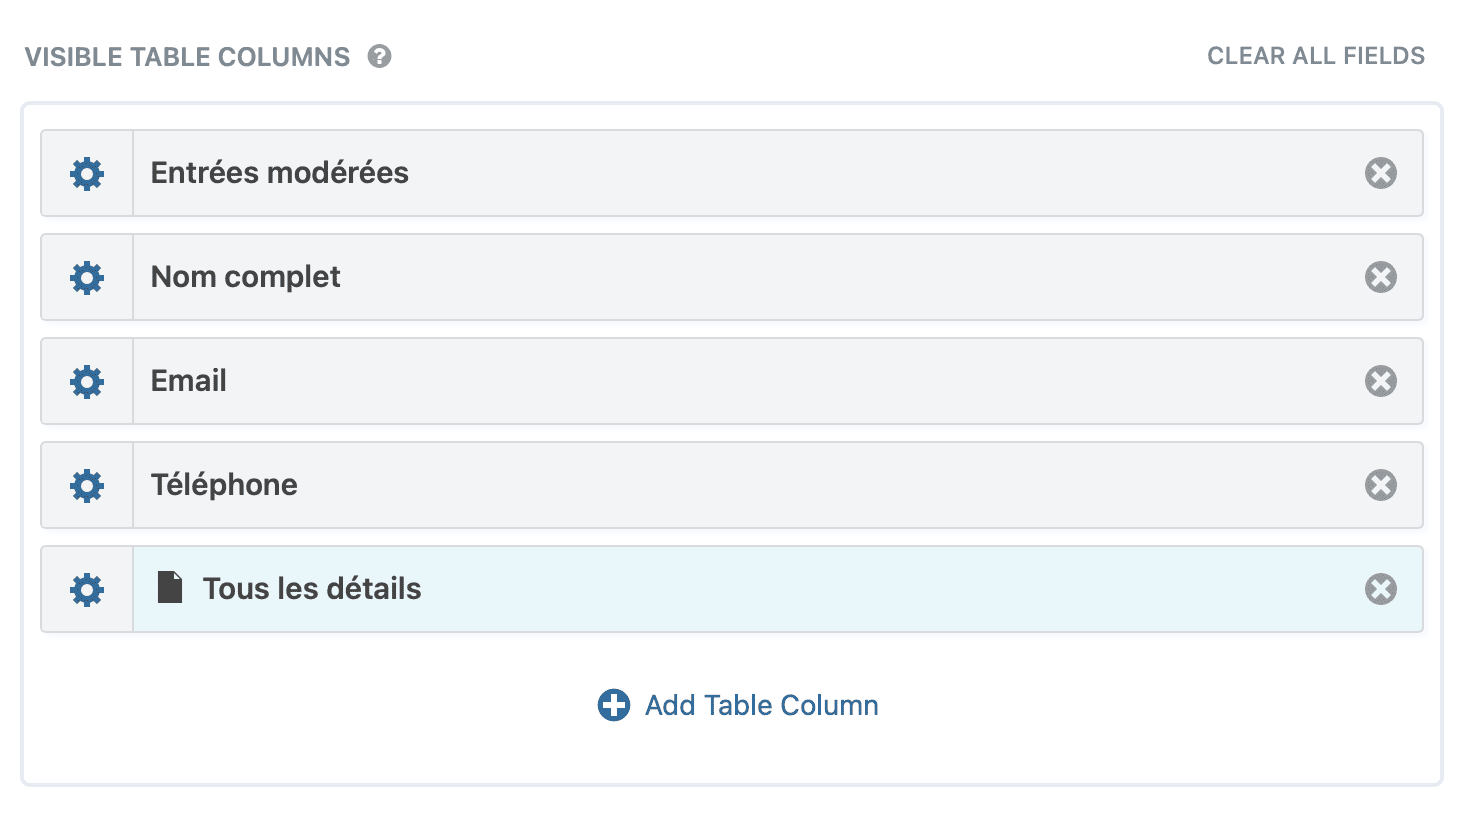The width and height of the screenshot is (1466, 818).
Task: Open settings for Entrées modérées column
Action: pyautogui.click(x=86, y=173)
